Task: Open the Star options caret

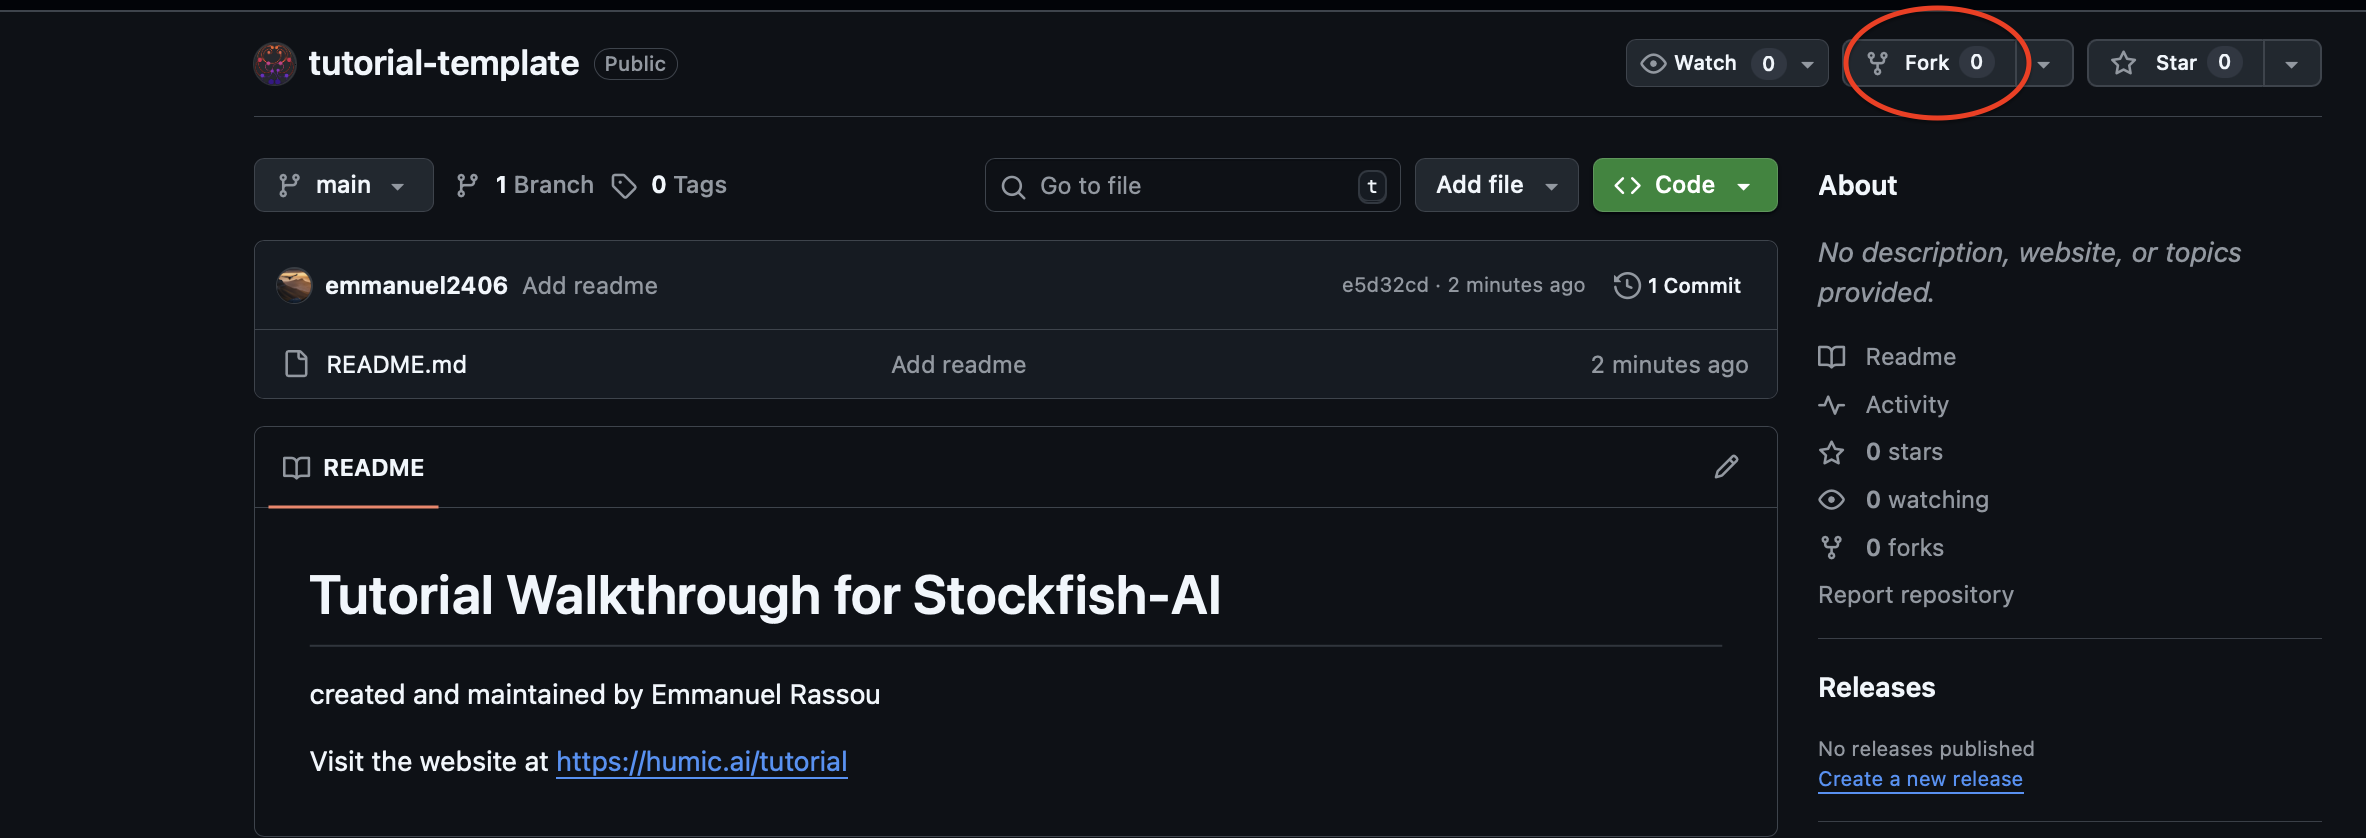Action: [x=2291, y=62]
